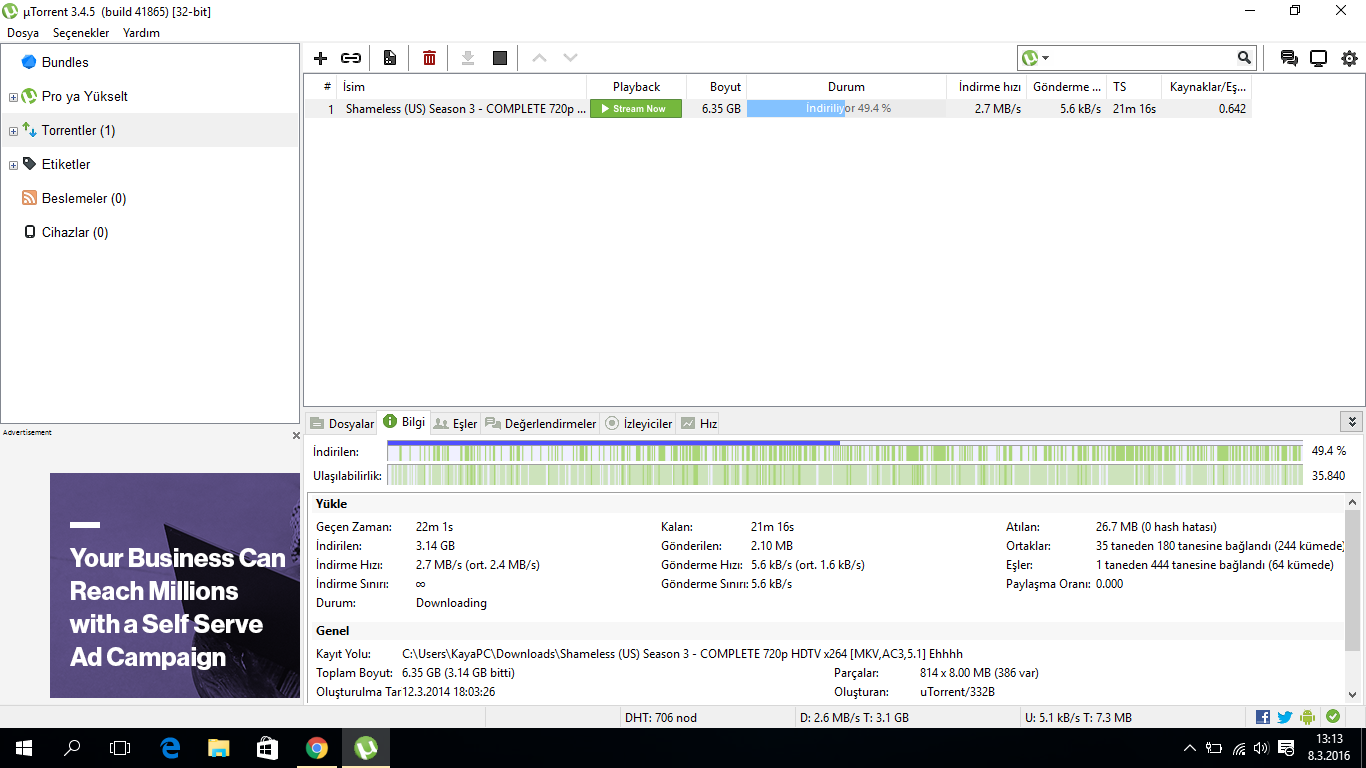Click the İndirilen pieces download bar

(845, 451)
